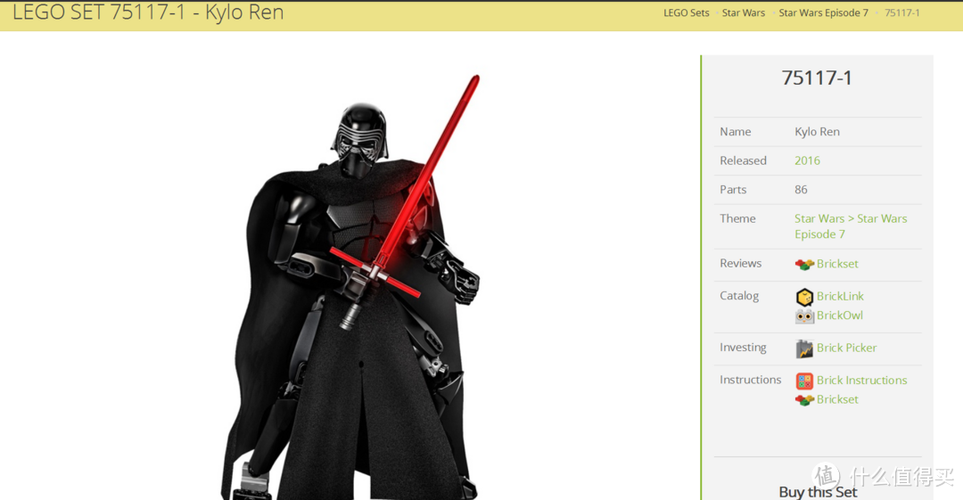Open the Brick Instructions link
This screenshot has width=963, height=500.
[861, 381]
